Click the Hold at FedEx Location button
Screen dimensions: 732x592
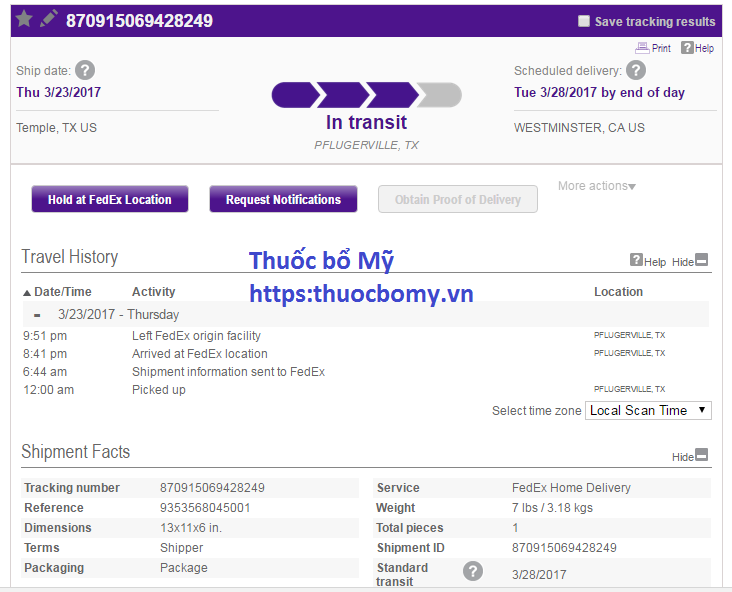click(x=110, y=199)
